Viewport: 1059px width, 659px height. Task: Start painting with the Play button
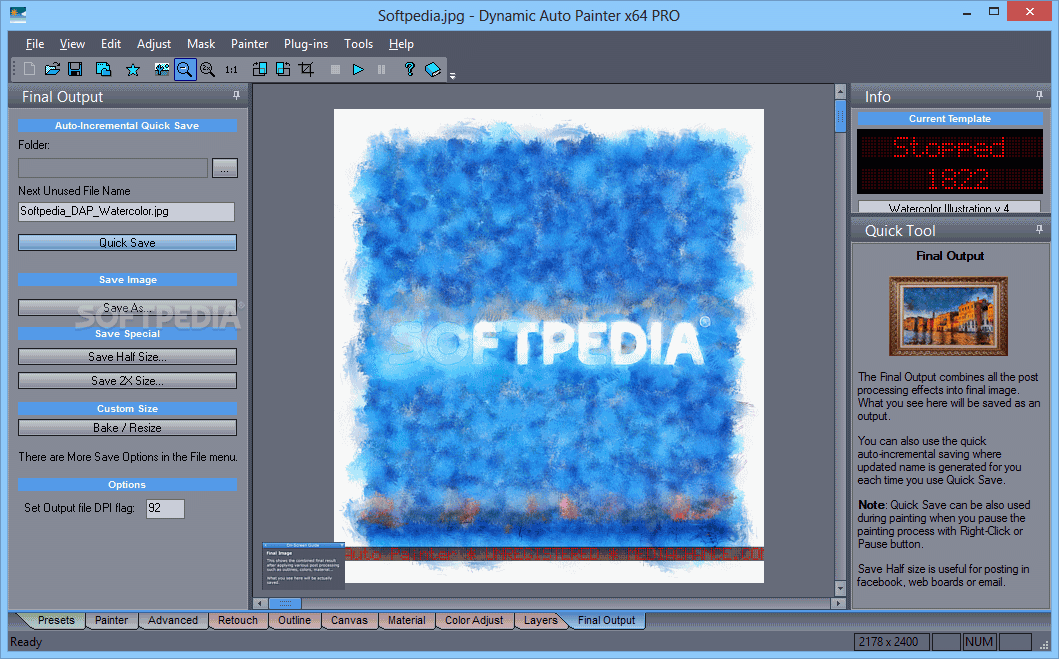click(358, 69)
